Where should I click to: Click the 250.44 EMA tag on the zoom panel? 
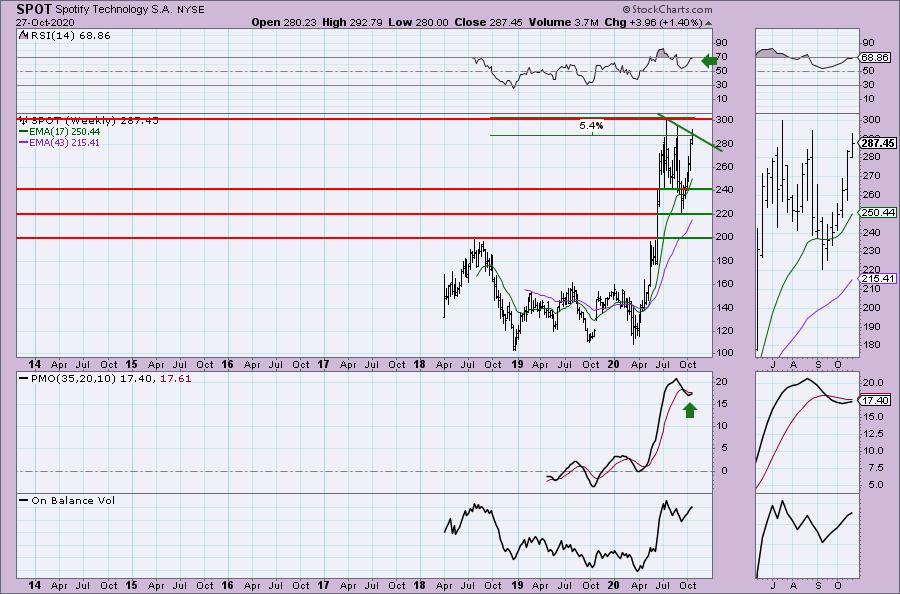pos(878,212)
